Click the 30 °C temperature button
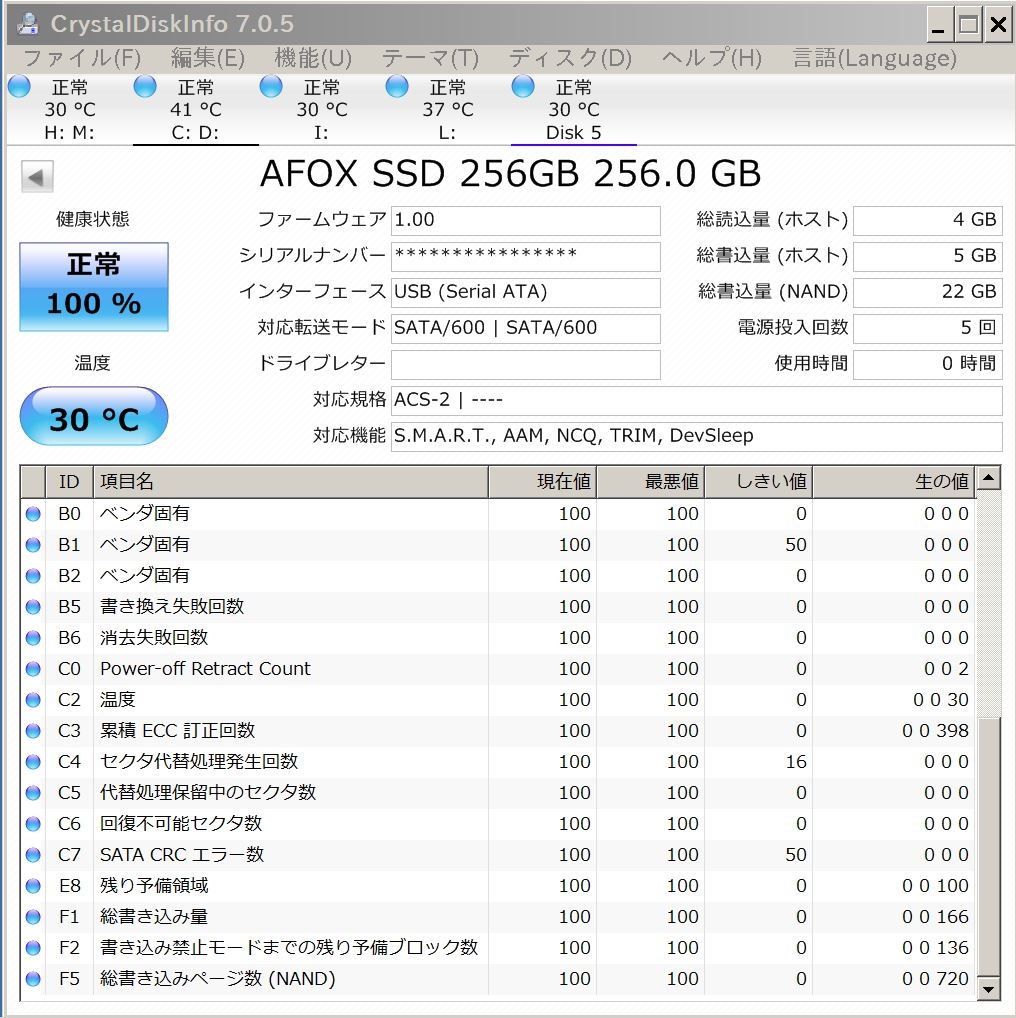The width and height of the screenshot is (1016, 1018). (94, 416)
